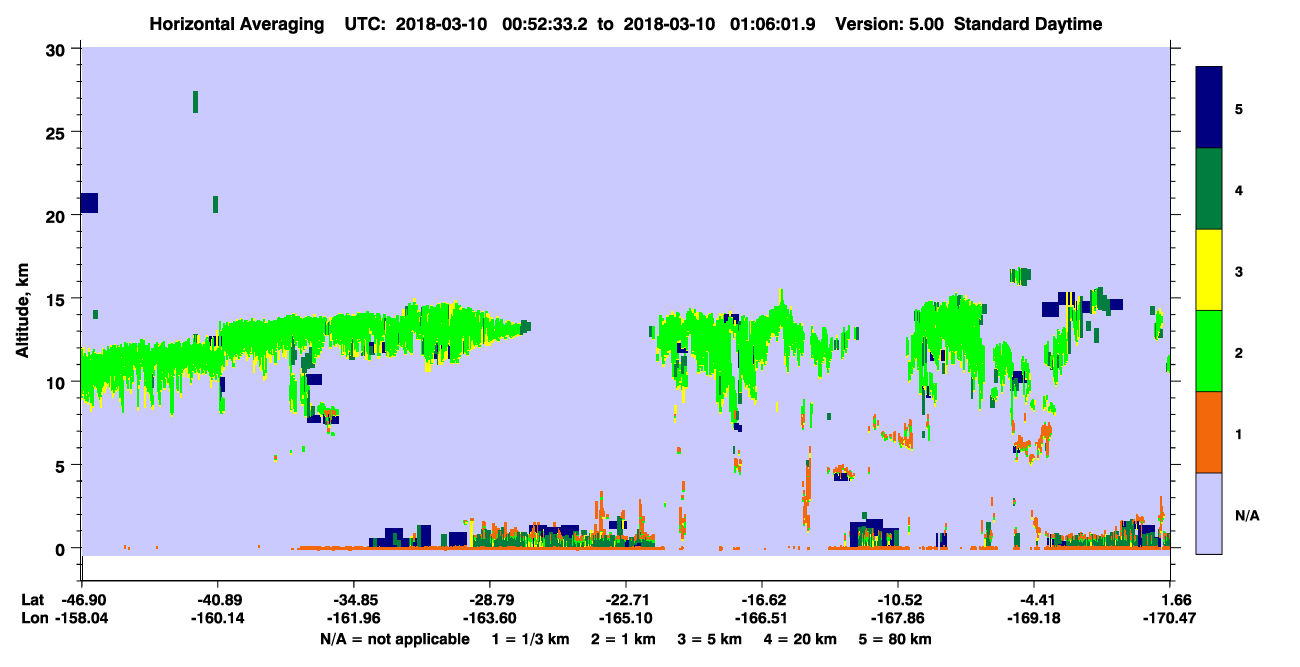This screenshot has width=1300, height=667.
Task: Click the orange level 1 colorbar segment
Action: tap(1209, 432)
